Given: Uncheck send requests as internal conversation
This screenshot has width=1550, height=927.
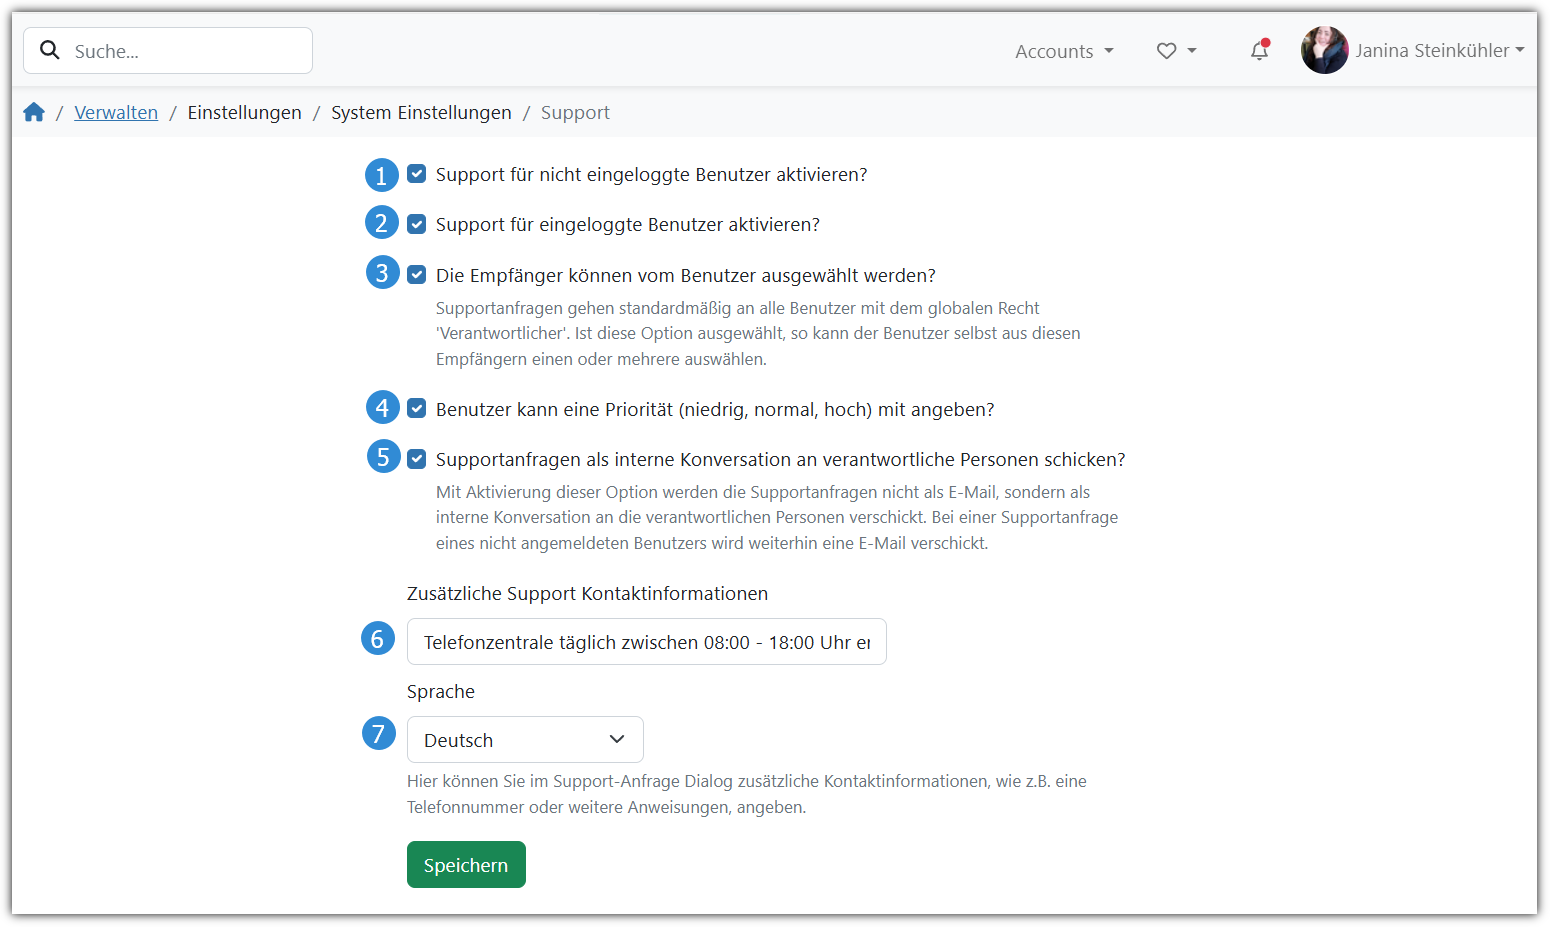Looking at the screenshot, I should coord(417,459).
